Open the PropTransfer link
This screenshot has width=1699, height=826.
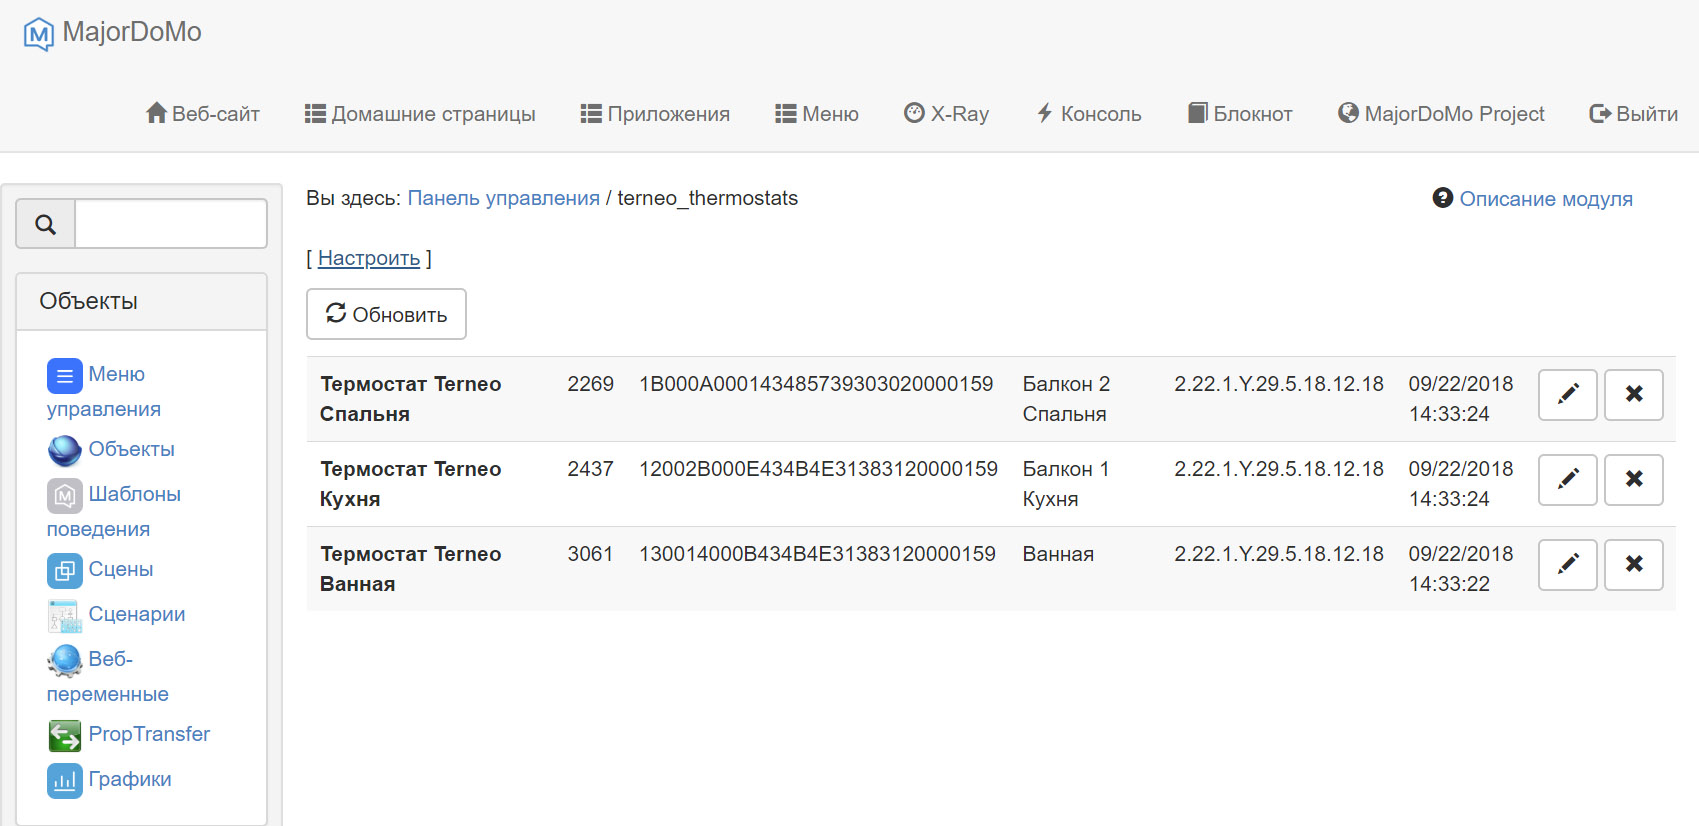click(149, 734)
